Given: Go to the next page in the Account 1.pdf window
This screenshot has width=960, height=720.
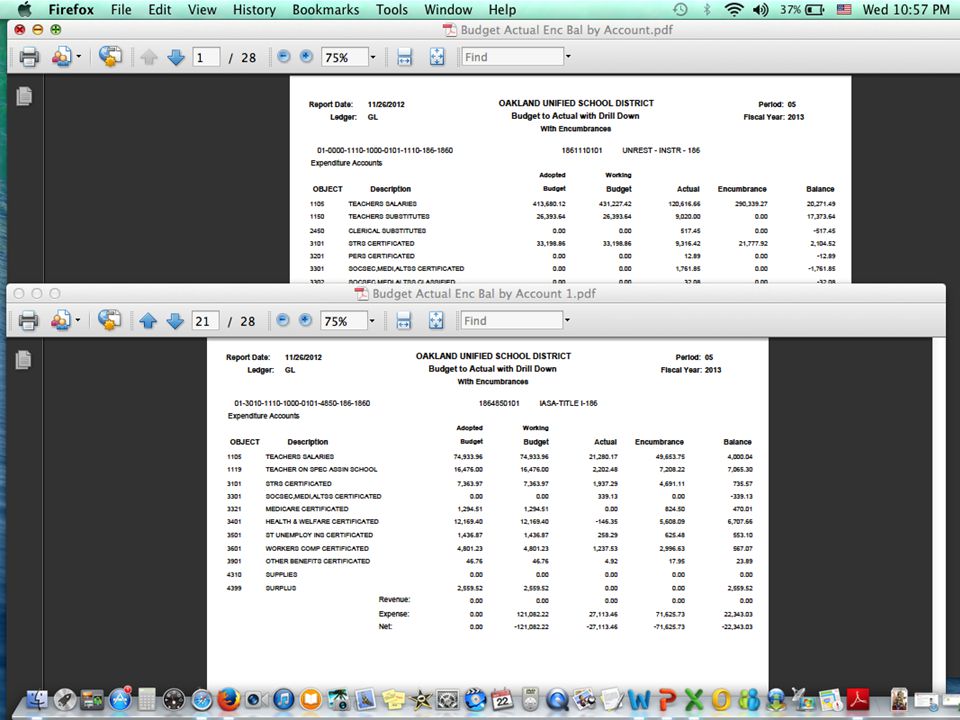Looking at the screenshot, I should [175, 321].
